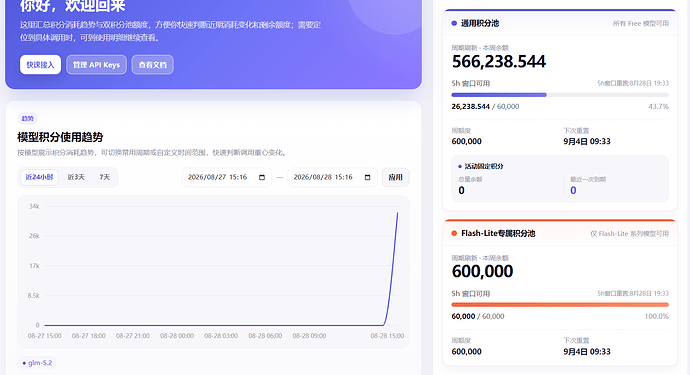This screenshot has height=375, width=690.
Task: Click the 34k y-axis label
Action: [34, 206]
